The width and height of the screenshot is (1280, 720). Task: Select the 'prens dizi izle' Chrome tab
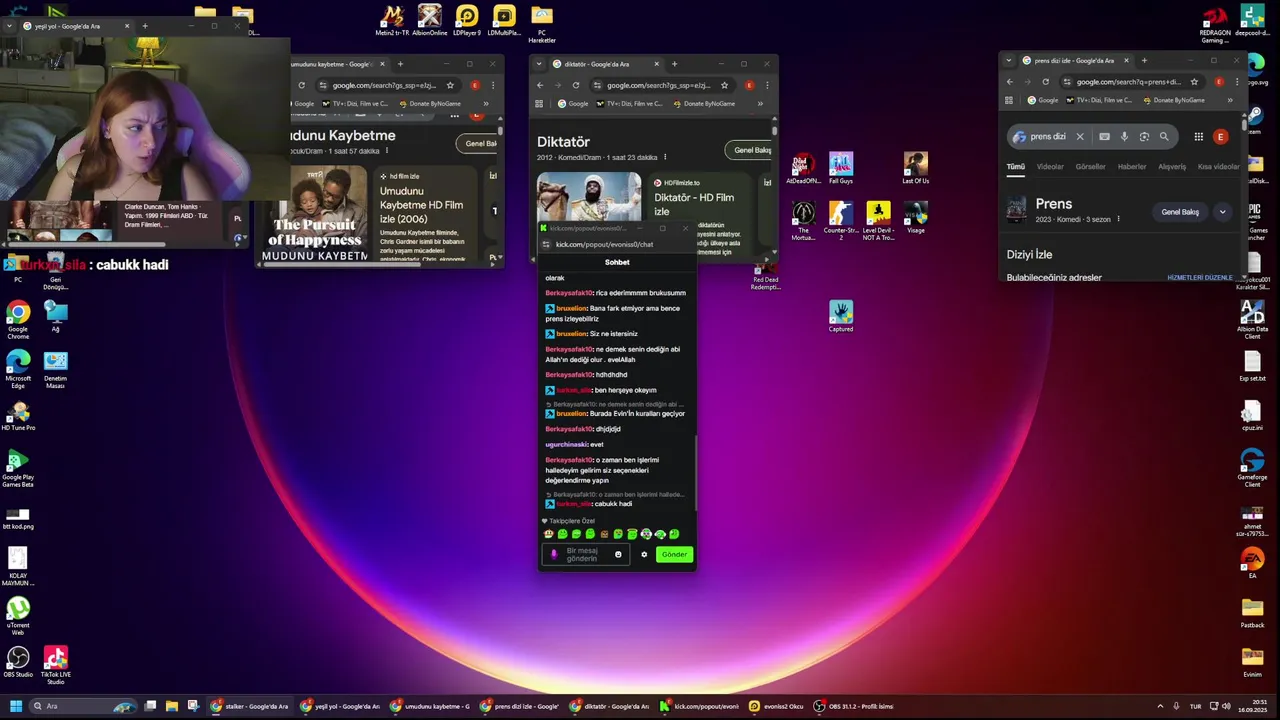coord(1075,60)
